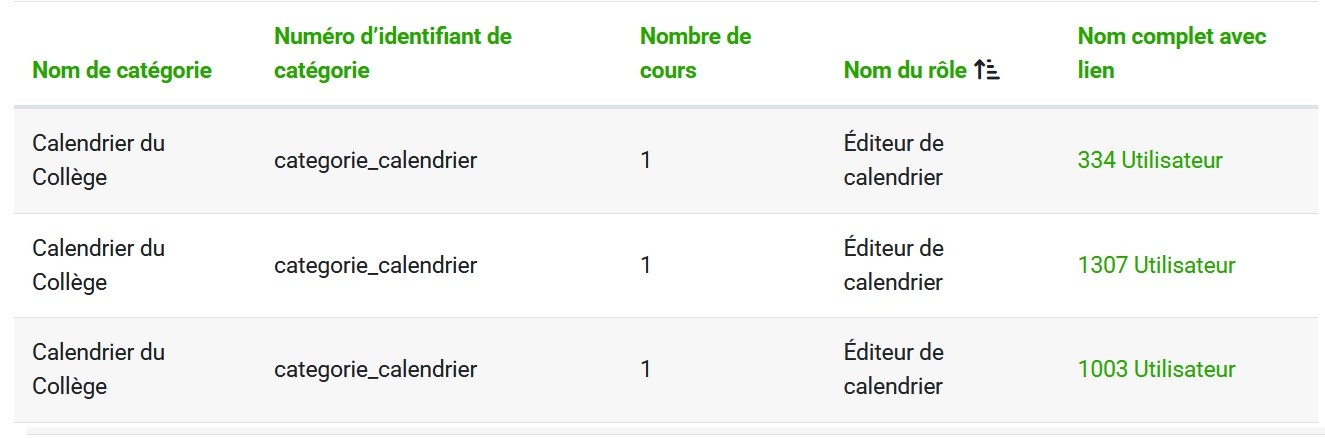Viewport: 1325px width, 438px height.
Task: Click categorie_calendrier in the 334 Utilisateur row
Action: 375,160
